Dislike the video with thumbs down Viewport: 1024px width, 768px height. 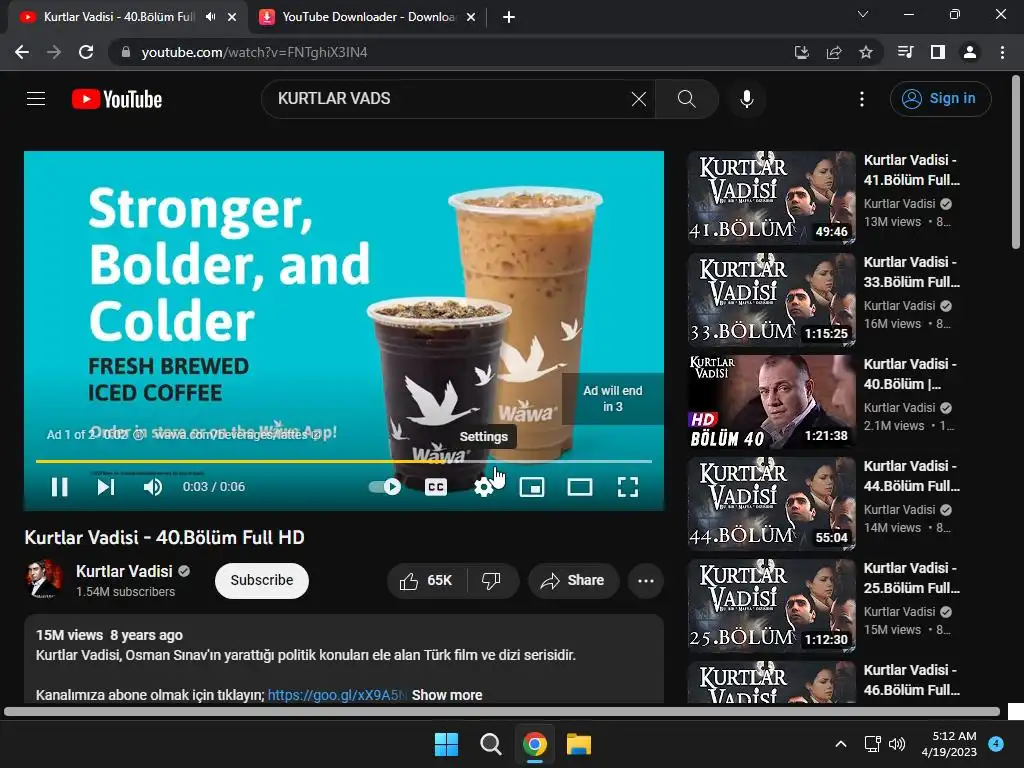[491, 581]
